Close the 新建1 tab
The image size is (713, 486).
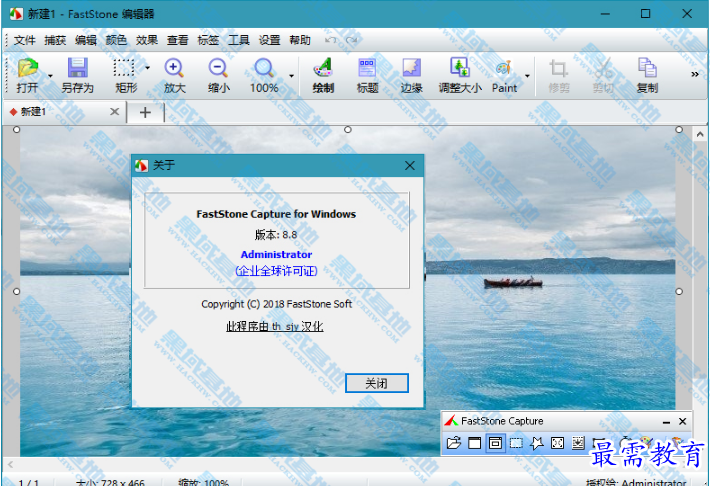tap(115, 111)
